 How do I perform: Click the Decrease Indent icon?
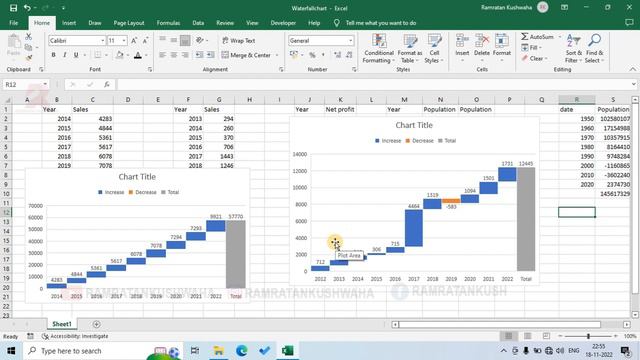coord(199,55)
